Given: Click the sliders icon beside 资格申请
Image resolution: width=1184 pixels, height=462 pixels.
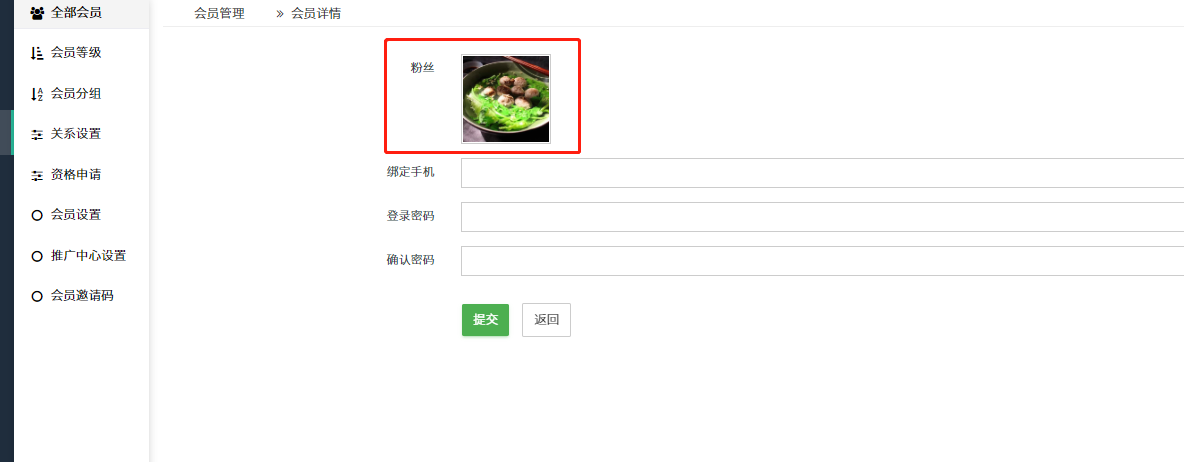Looking at the screenshot, I should (x=37, y=175).
